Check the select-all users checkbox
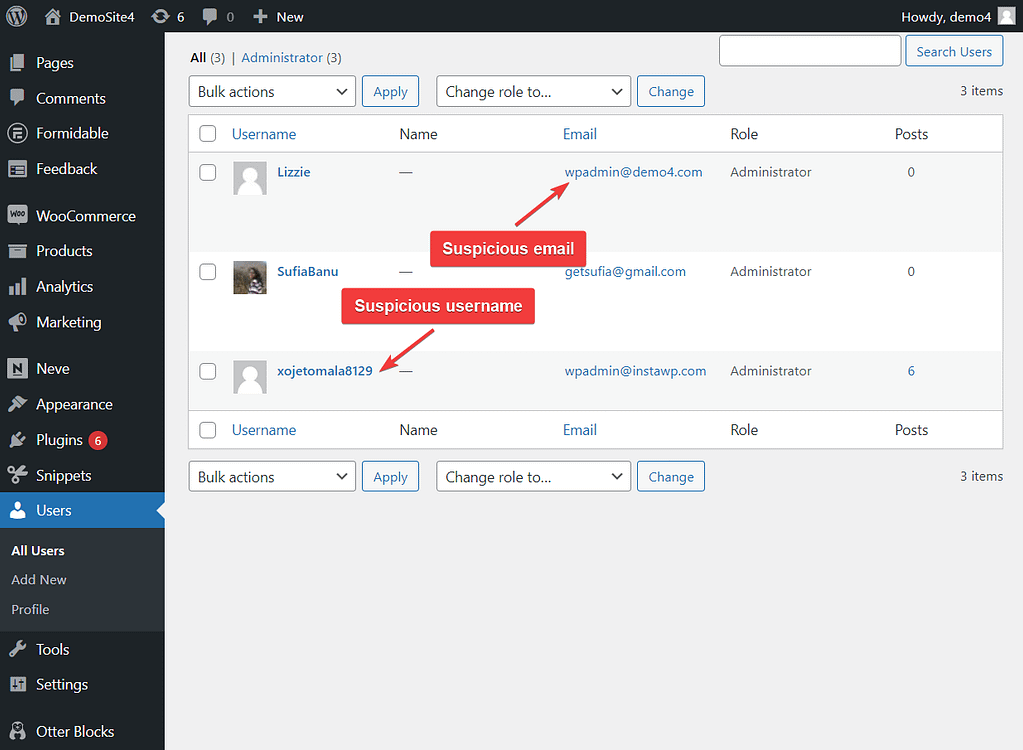 pyautogui.click(x=207, y=133)
